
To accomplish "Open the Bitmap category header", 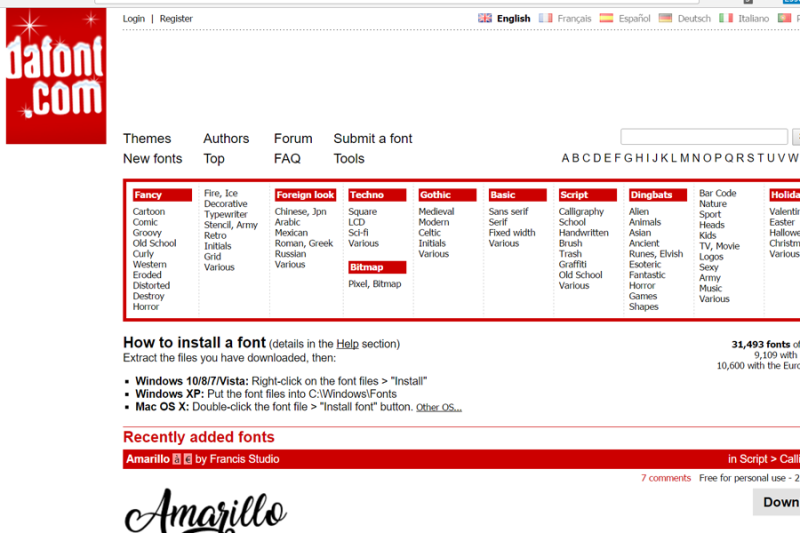I will pos(377,267).
